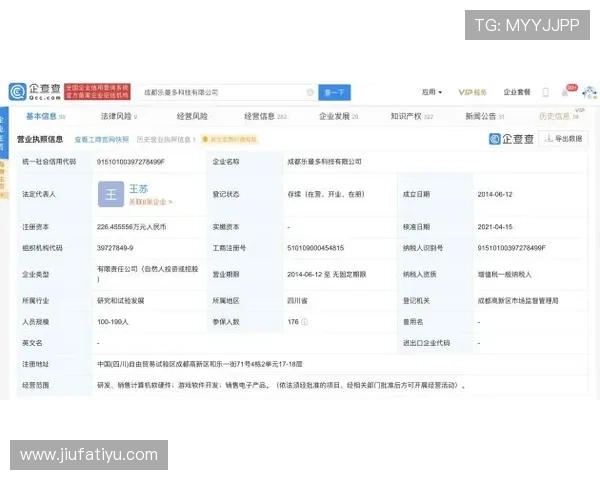
Task: Open the notification bell with the red badge
Action: coord(568,91)
